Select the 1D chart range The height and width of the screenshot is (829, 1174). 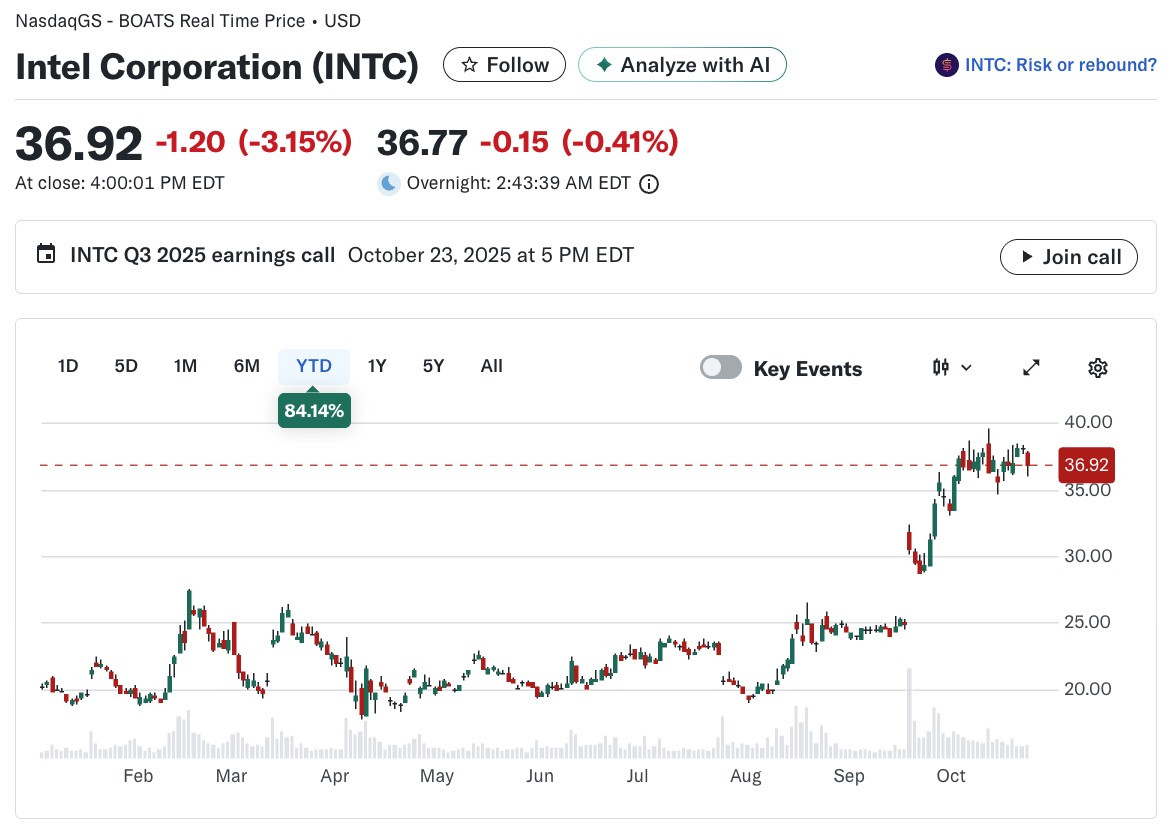coord(67,366)
